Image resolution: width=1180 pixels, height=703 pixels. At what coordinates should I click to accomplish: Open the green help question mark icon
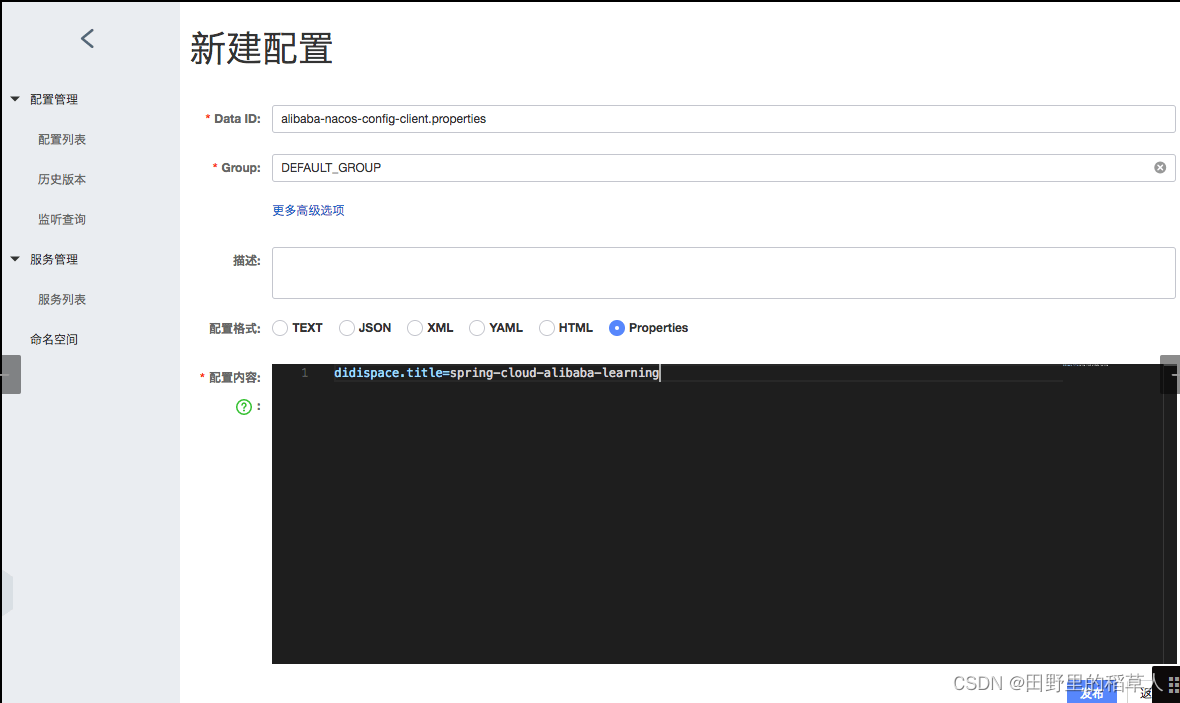pyautogui.click(x=244, y=407)
